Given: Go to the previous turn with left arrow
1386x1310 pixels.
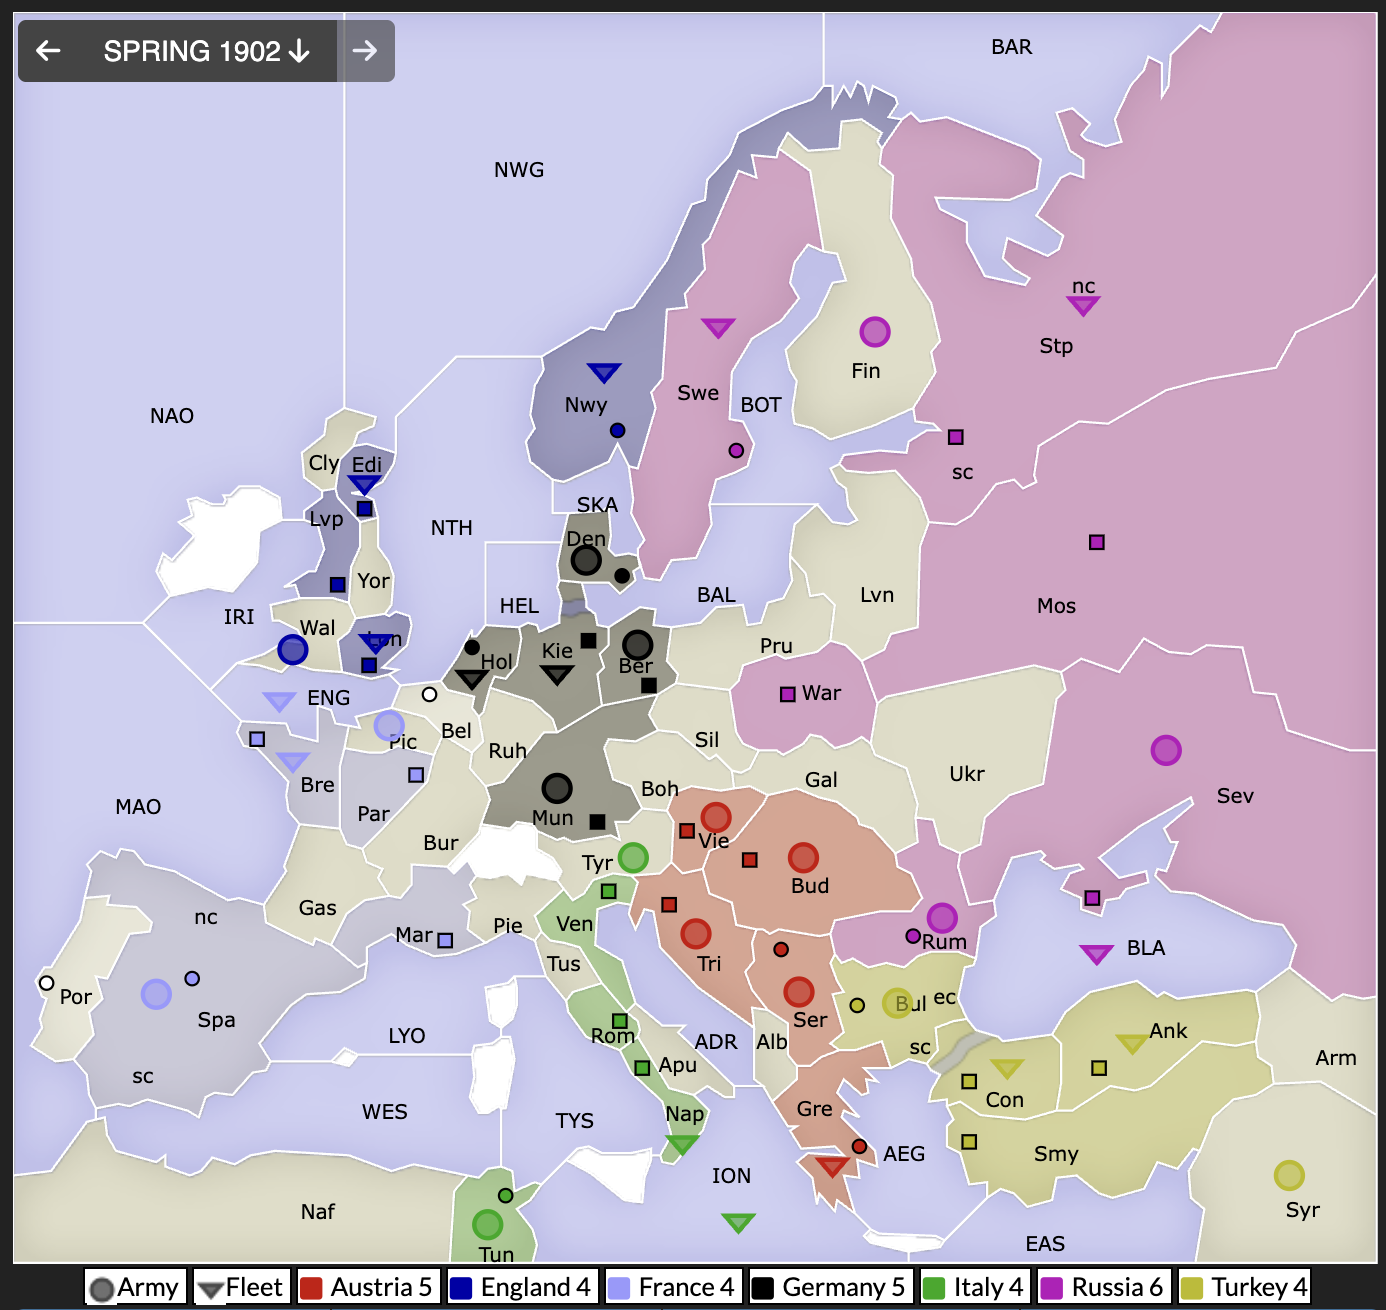Looking at the screenshot, I should click(48, 51).
